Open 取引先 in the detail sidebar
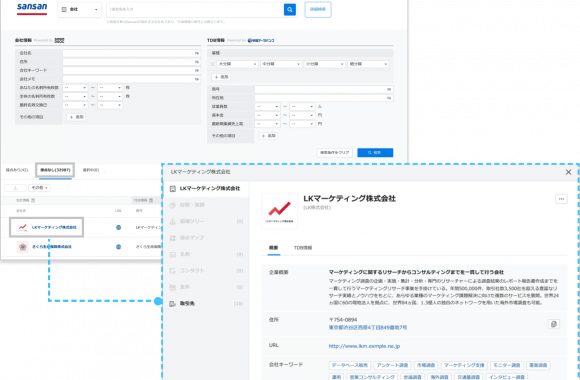 [x=206, y=303]
